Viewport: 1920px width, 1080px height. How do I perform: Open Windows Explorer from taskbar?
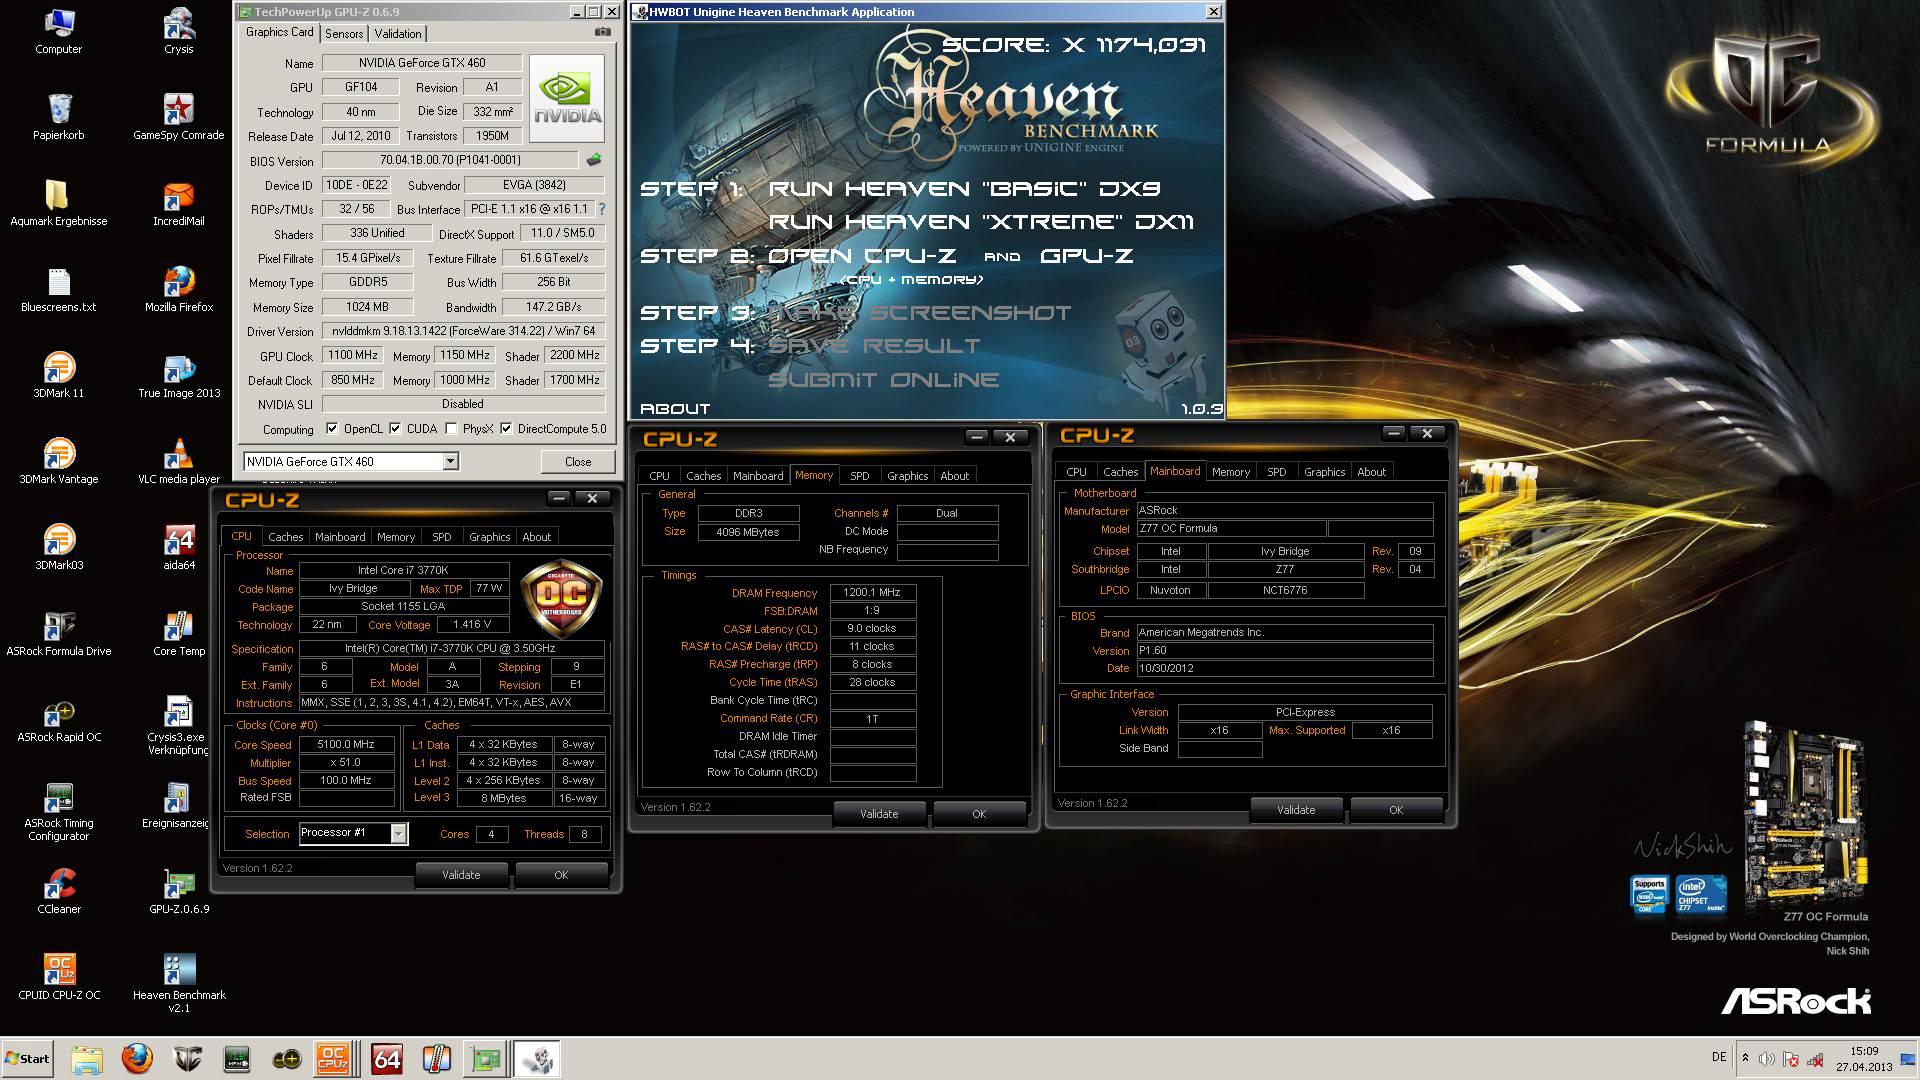tap(87, 1059)
